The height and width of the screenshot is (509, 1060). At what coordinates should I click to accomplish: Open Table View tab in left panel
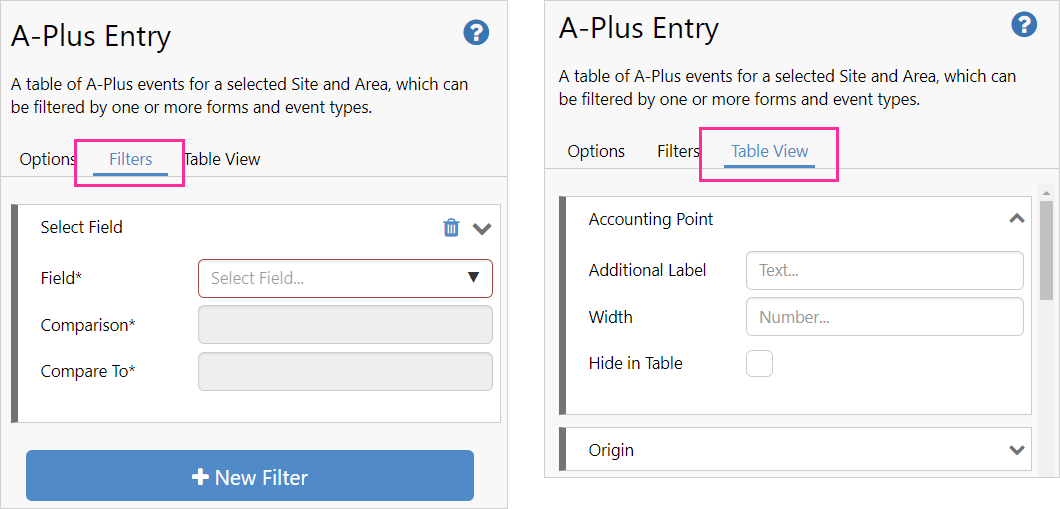tap(222, 159)
